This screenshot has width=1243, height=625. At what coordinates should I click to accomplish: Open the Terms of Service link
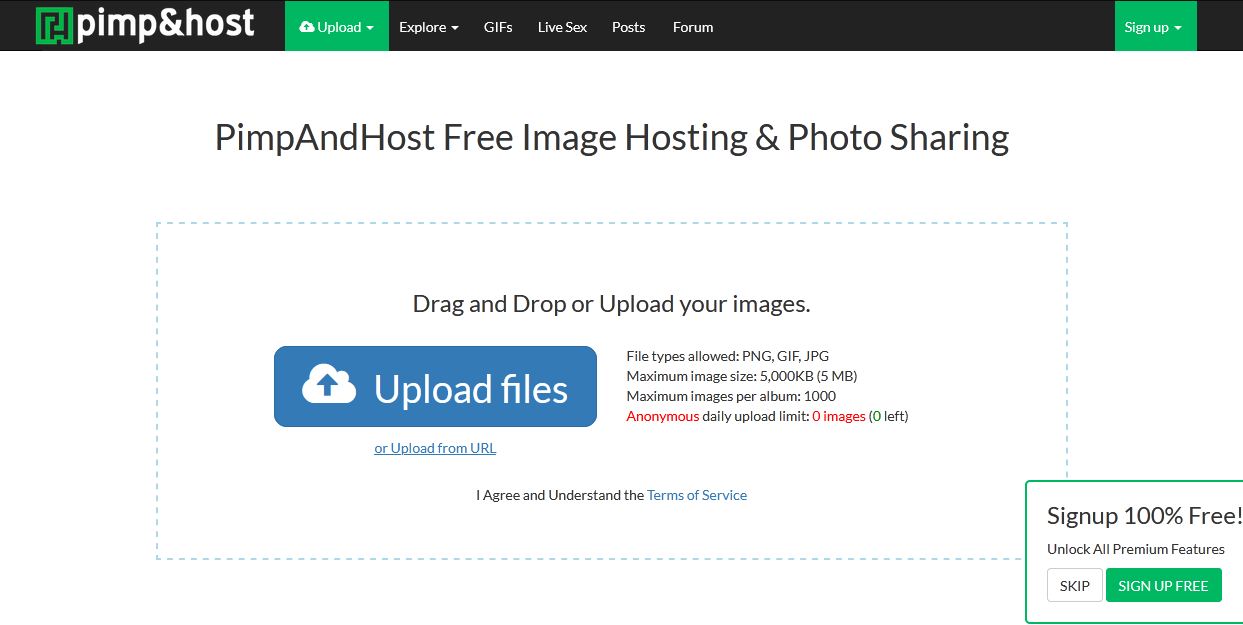coord(697,495)
